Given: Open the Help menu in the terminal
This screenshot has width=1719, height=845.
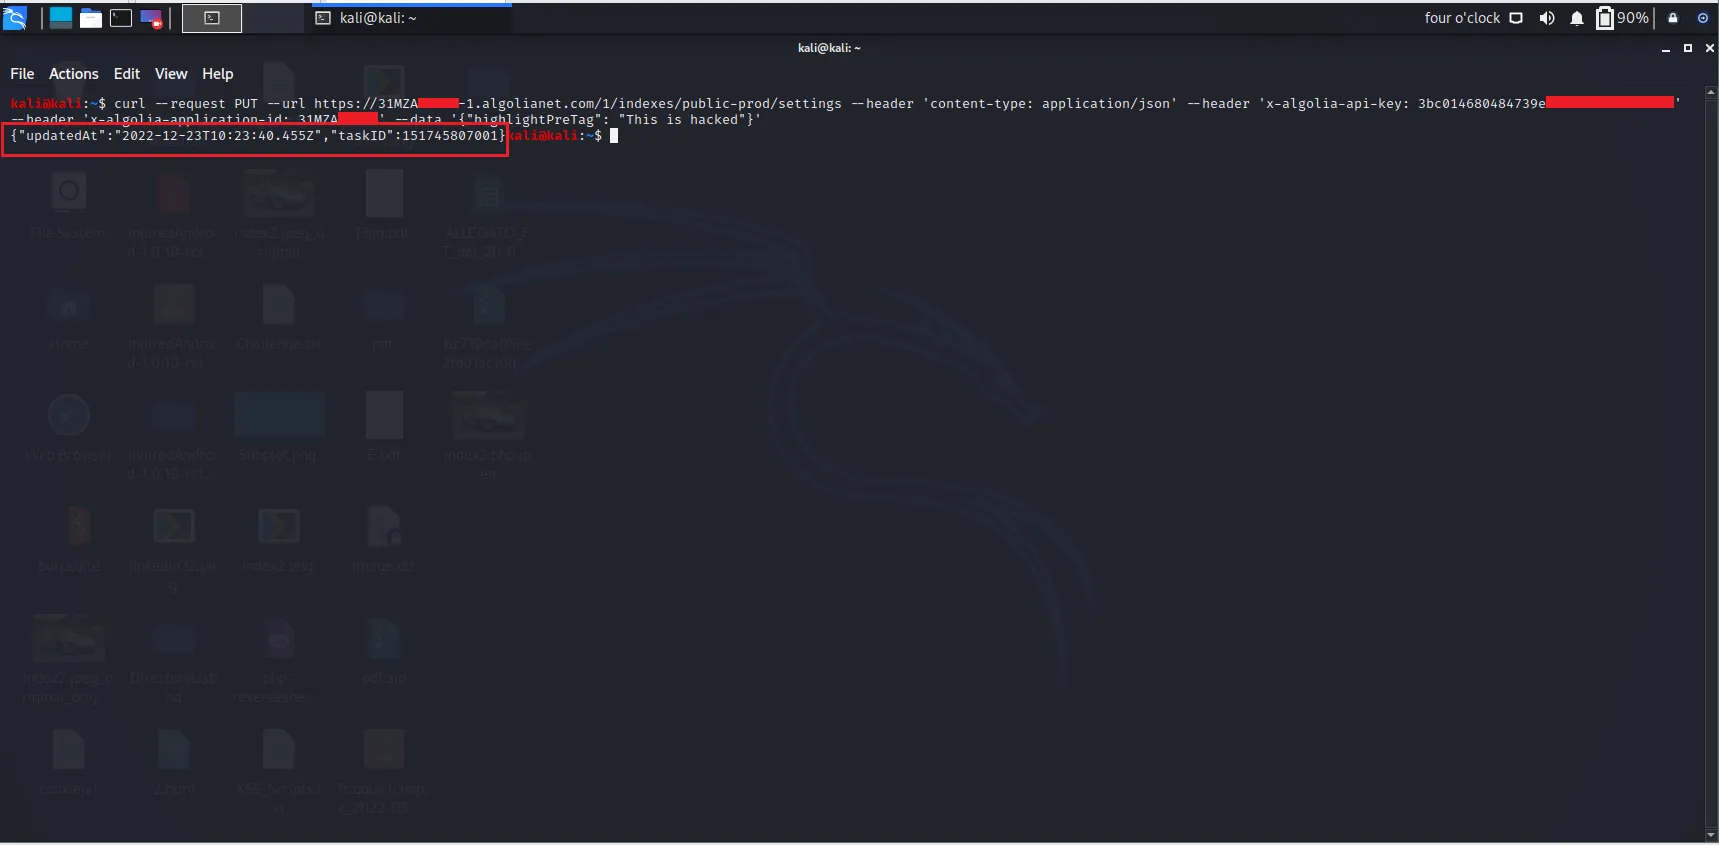Looking at the screenshot, I should pyautogui.click(x=218, y=74).
